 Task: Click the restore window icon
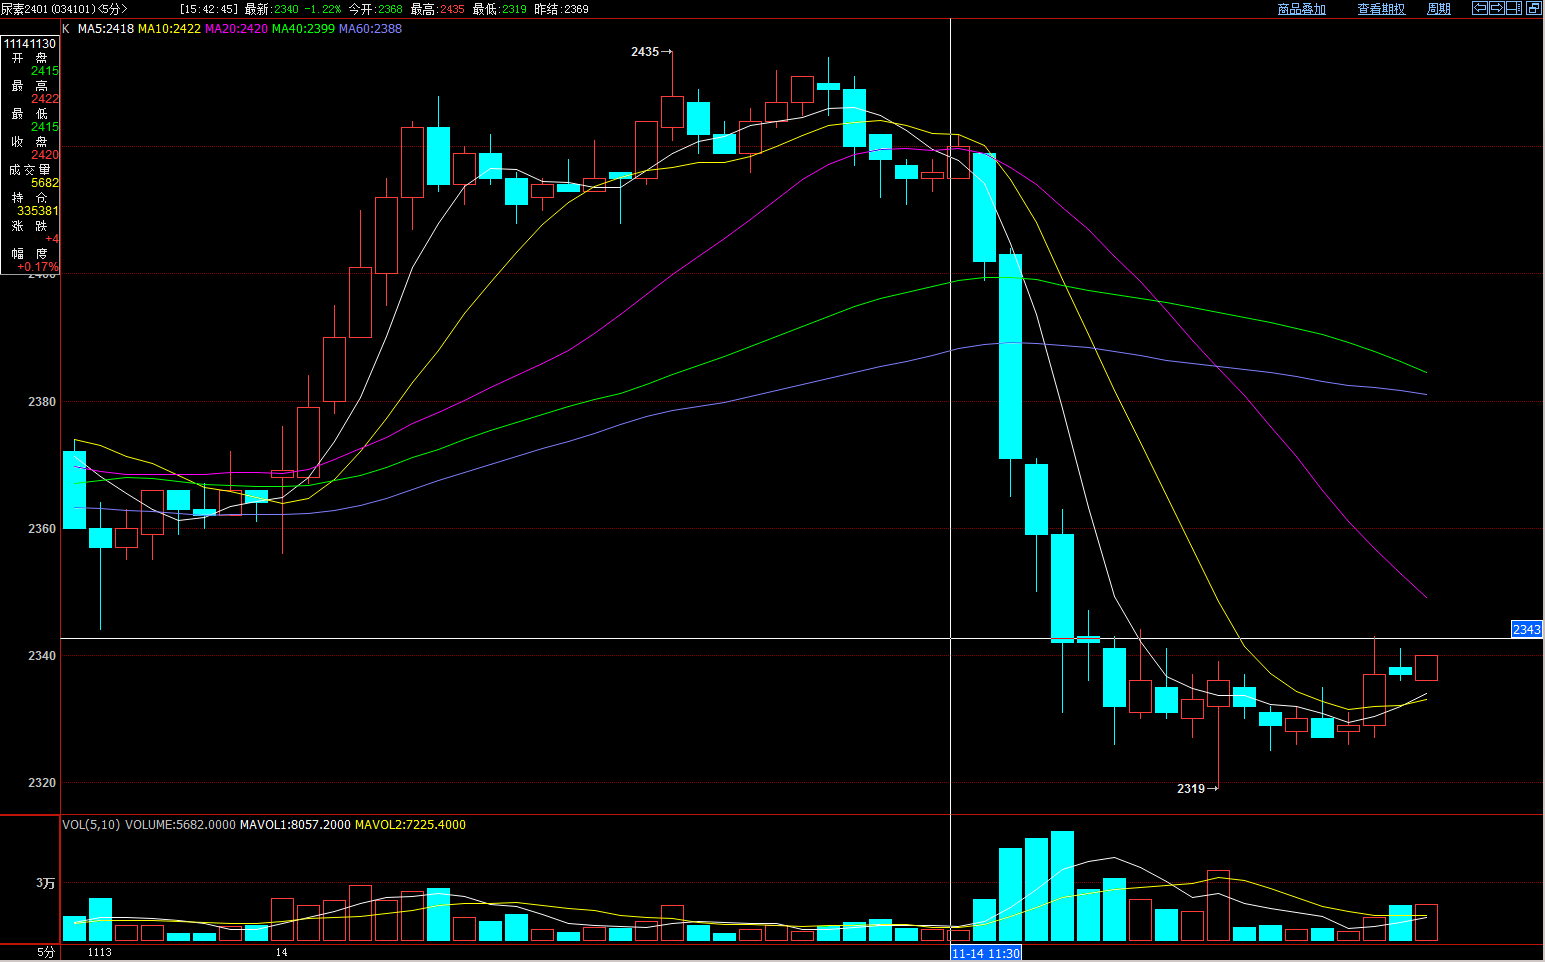(x=1533, y=8)
